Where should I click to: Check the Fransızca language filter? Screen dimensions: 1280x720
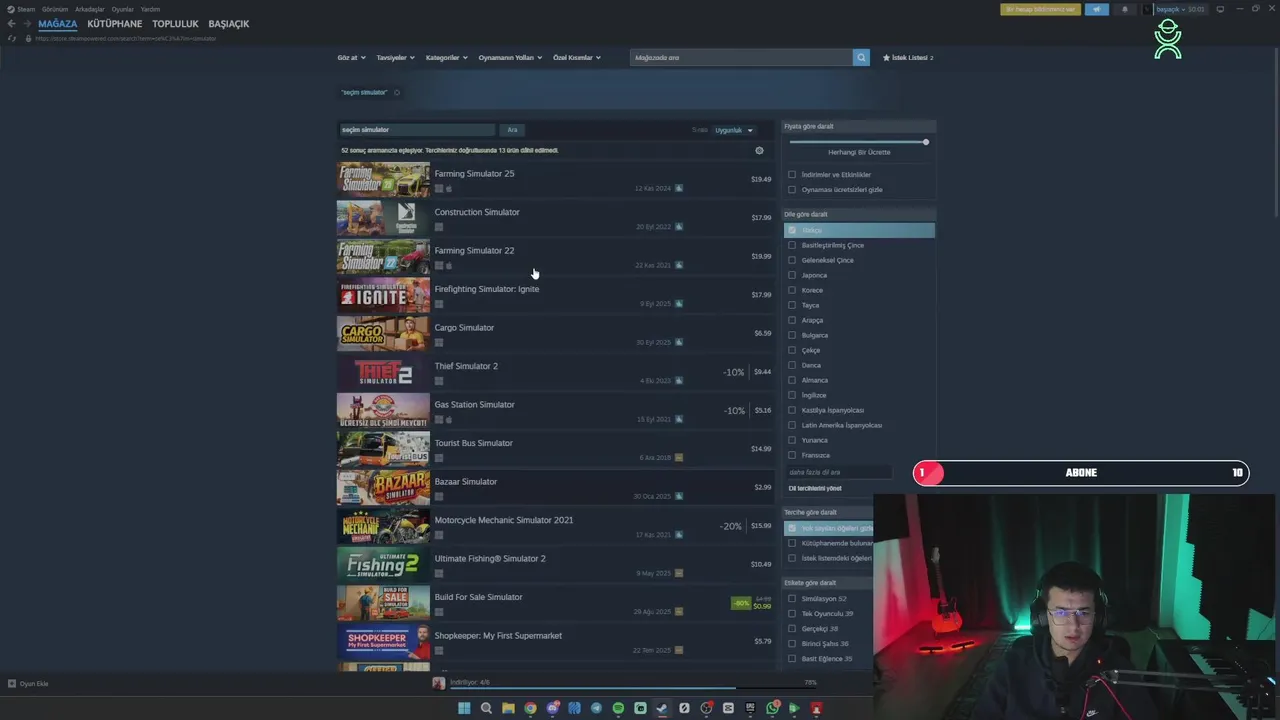[792, 455]
